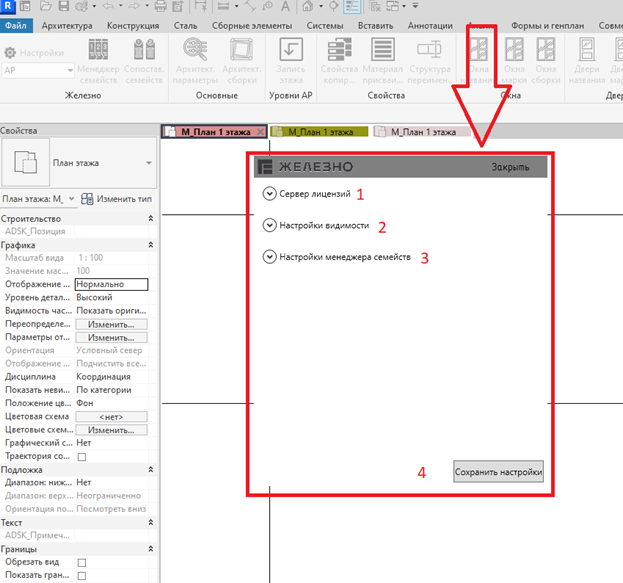Click the Запись этажа tool

coord(291,60)
